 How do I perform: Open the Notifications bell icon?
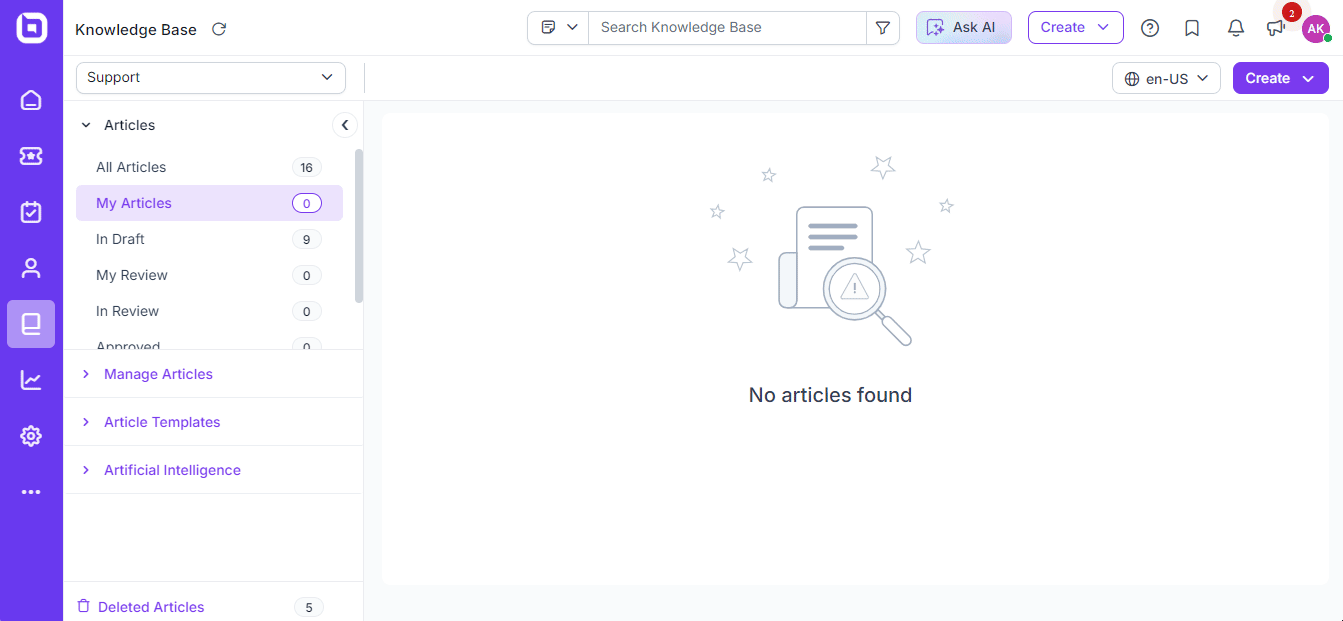pyautogui.click(x=1236, y=28)
